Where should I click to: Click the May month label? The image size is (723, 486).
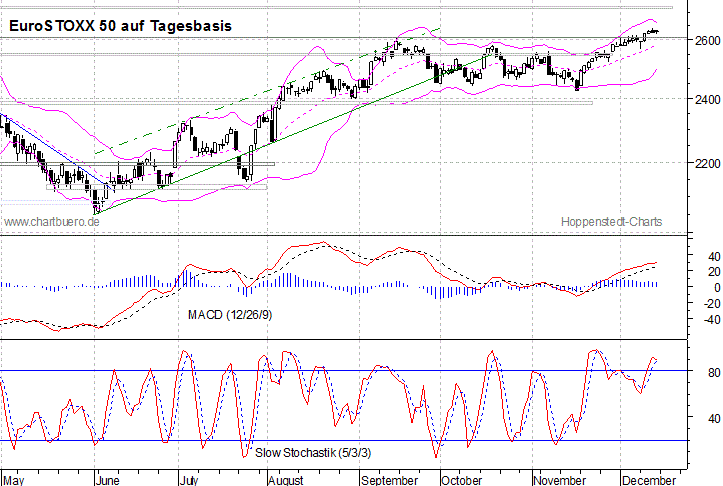click(x=13, y=480)
